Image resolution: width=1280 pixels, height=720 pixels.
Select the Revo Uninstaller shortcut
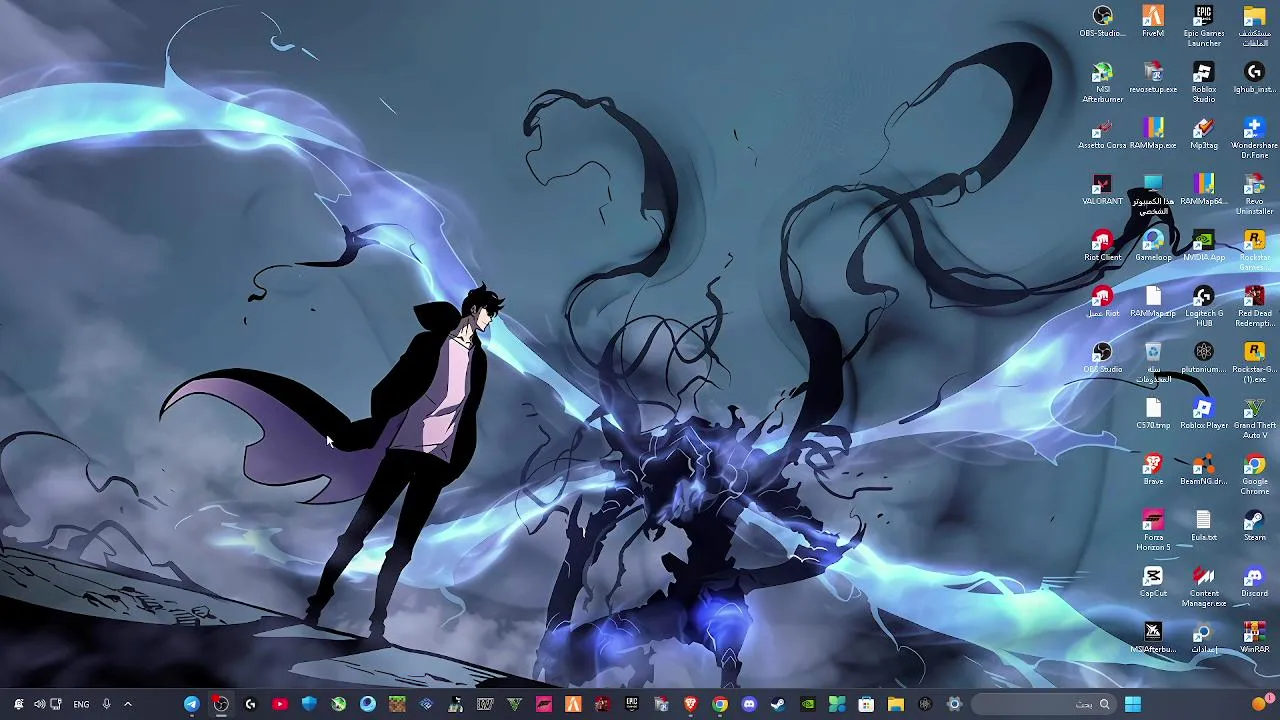(x=1254, y=194)
